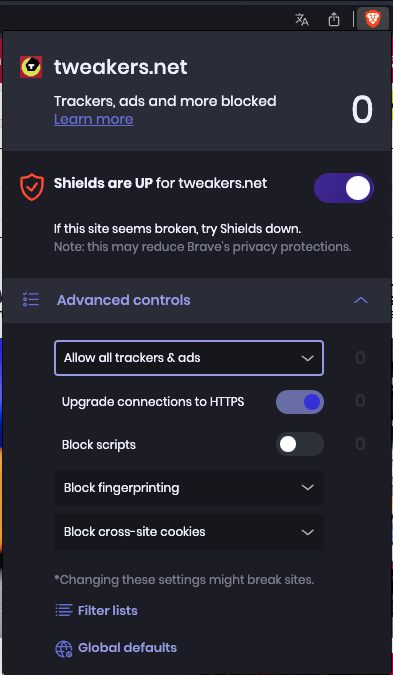Image resolution: width=393 pixels, height=675 pixels.
Task: Click the tweakers.net site favicon
Action: [x=31, y=67]
